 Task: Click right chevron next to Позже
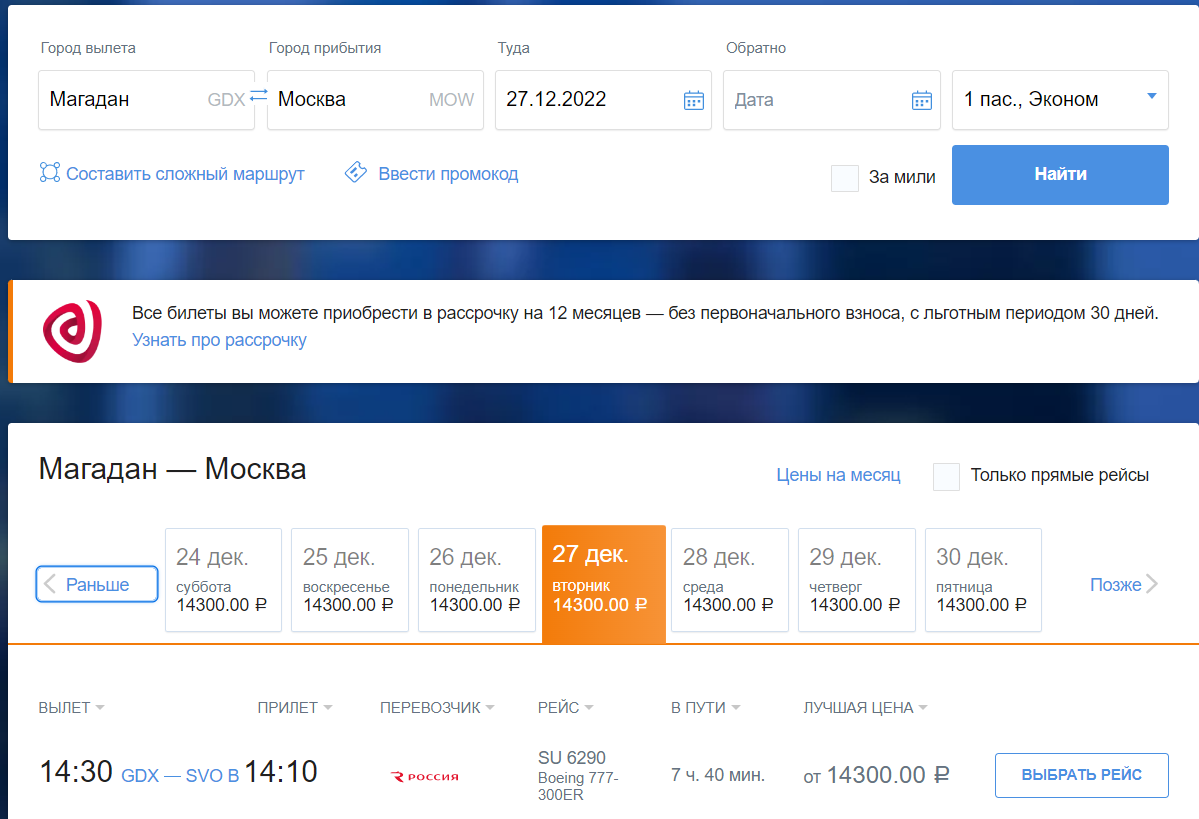pos(1152,584)
